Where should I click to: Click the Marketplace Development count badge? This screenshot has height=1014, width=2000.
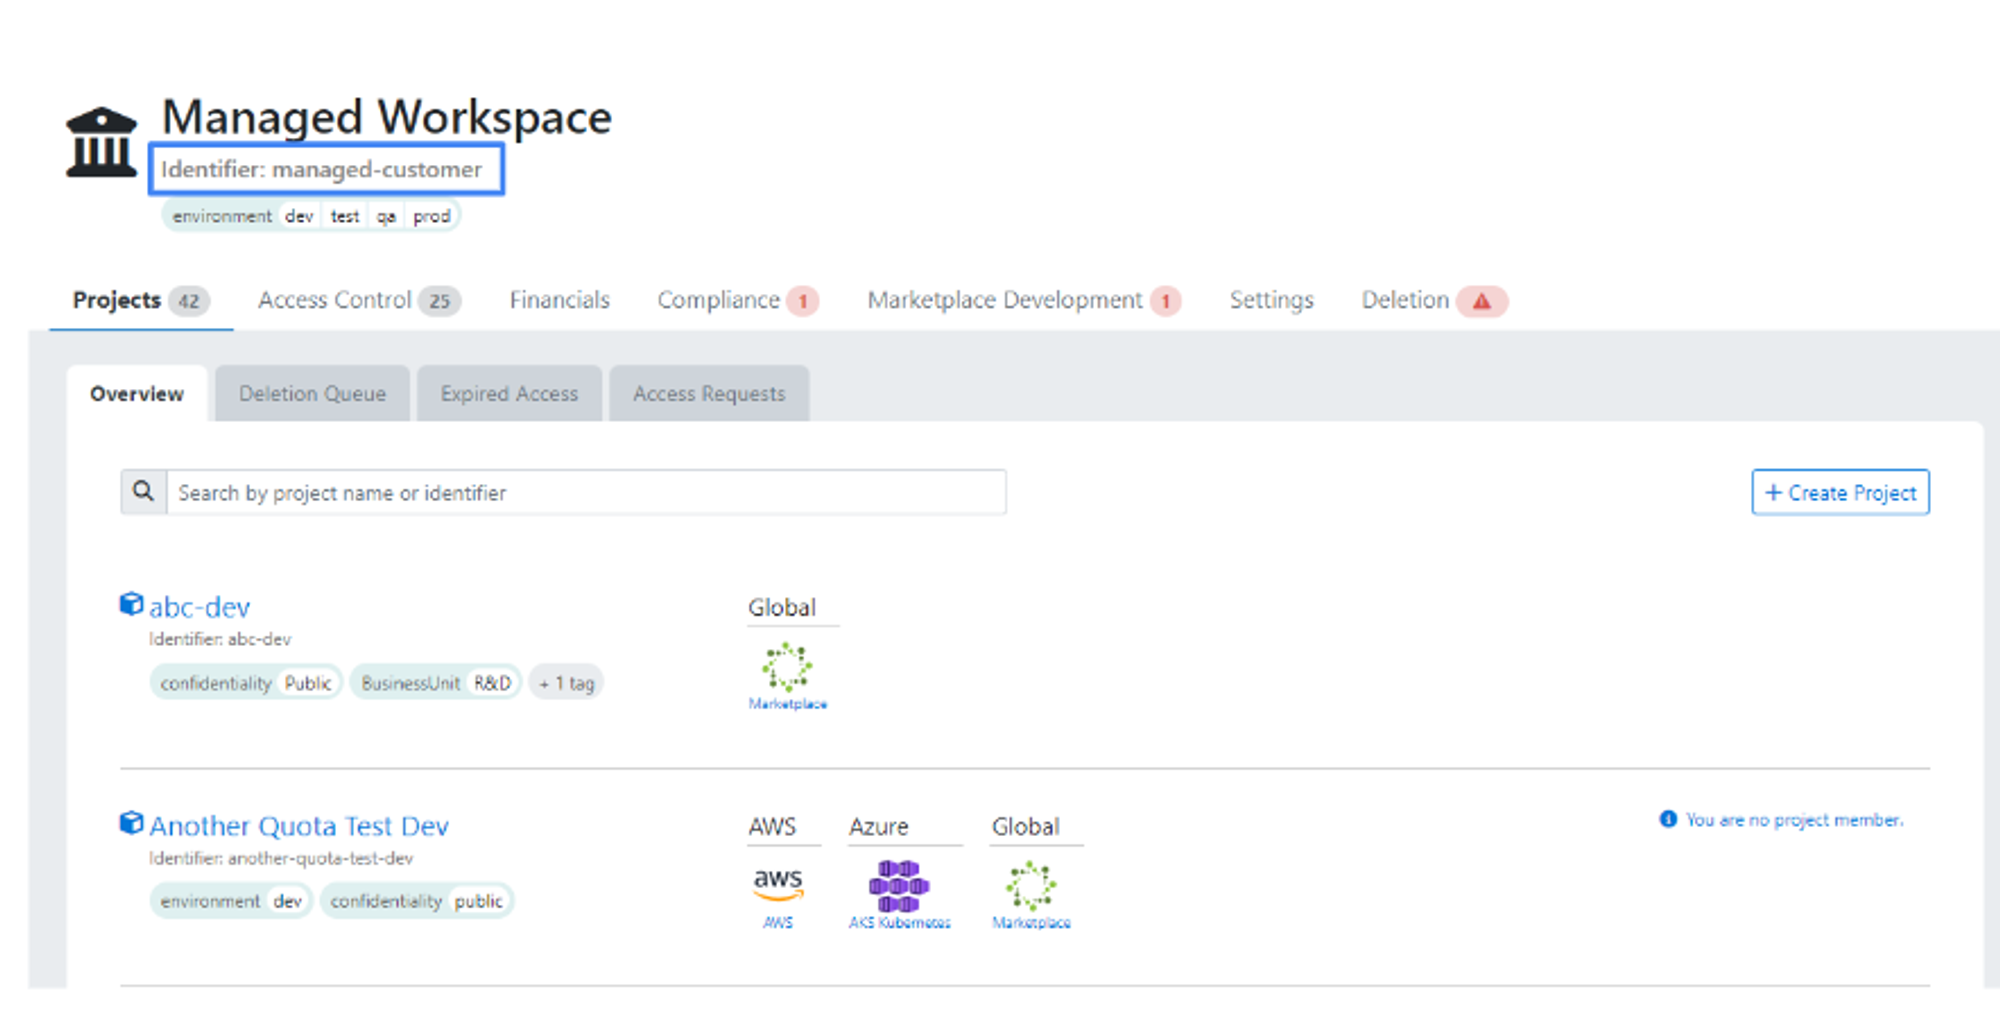pyautogui.click(x=1165, y=301)
